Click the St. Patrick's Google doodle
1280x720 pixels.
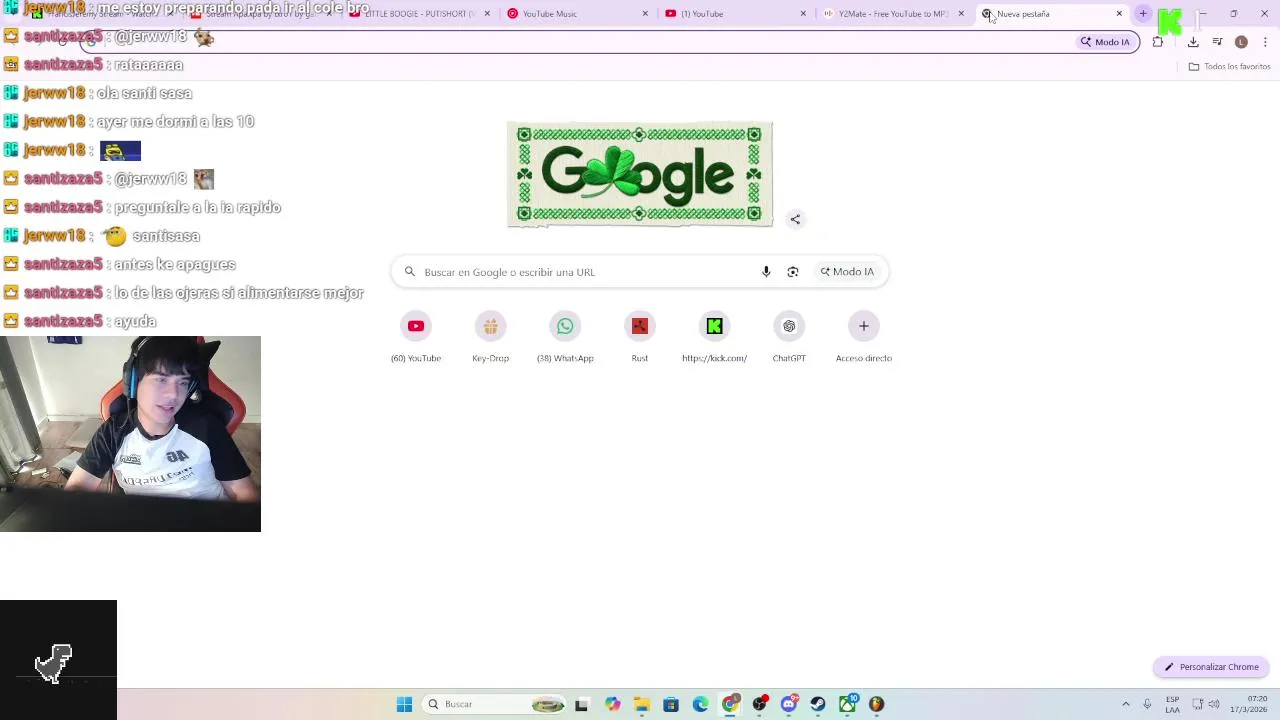pos(640,175)
